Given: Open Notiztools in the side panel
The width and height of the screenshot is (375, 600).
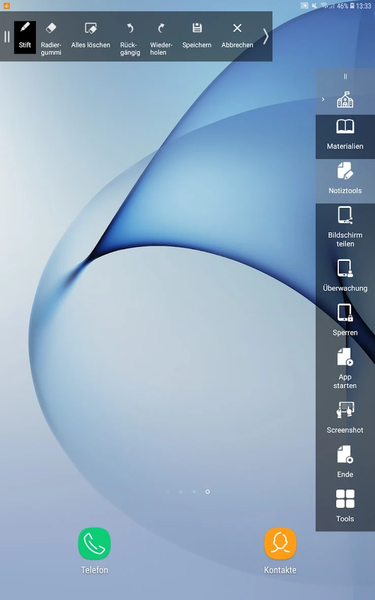Looking at the screenshot, I should pos(345,181).
